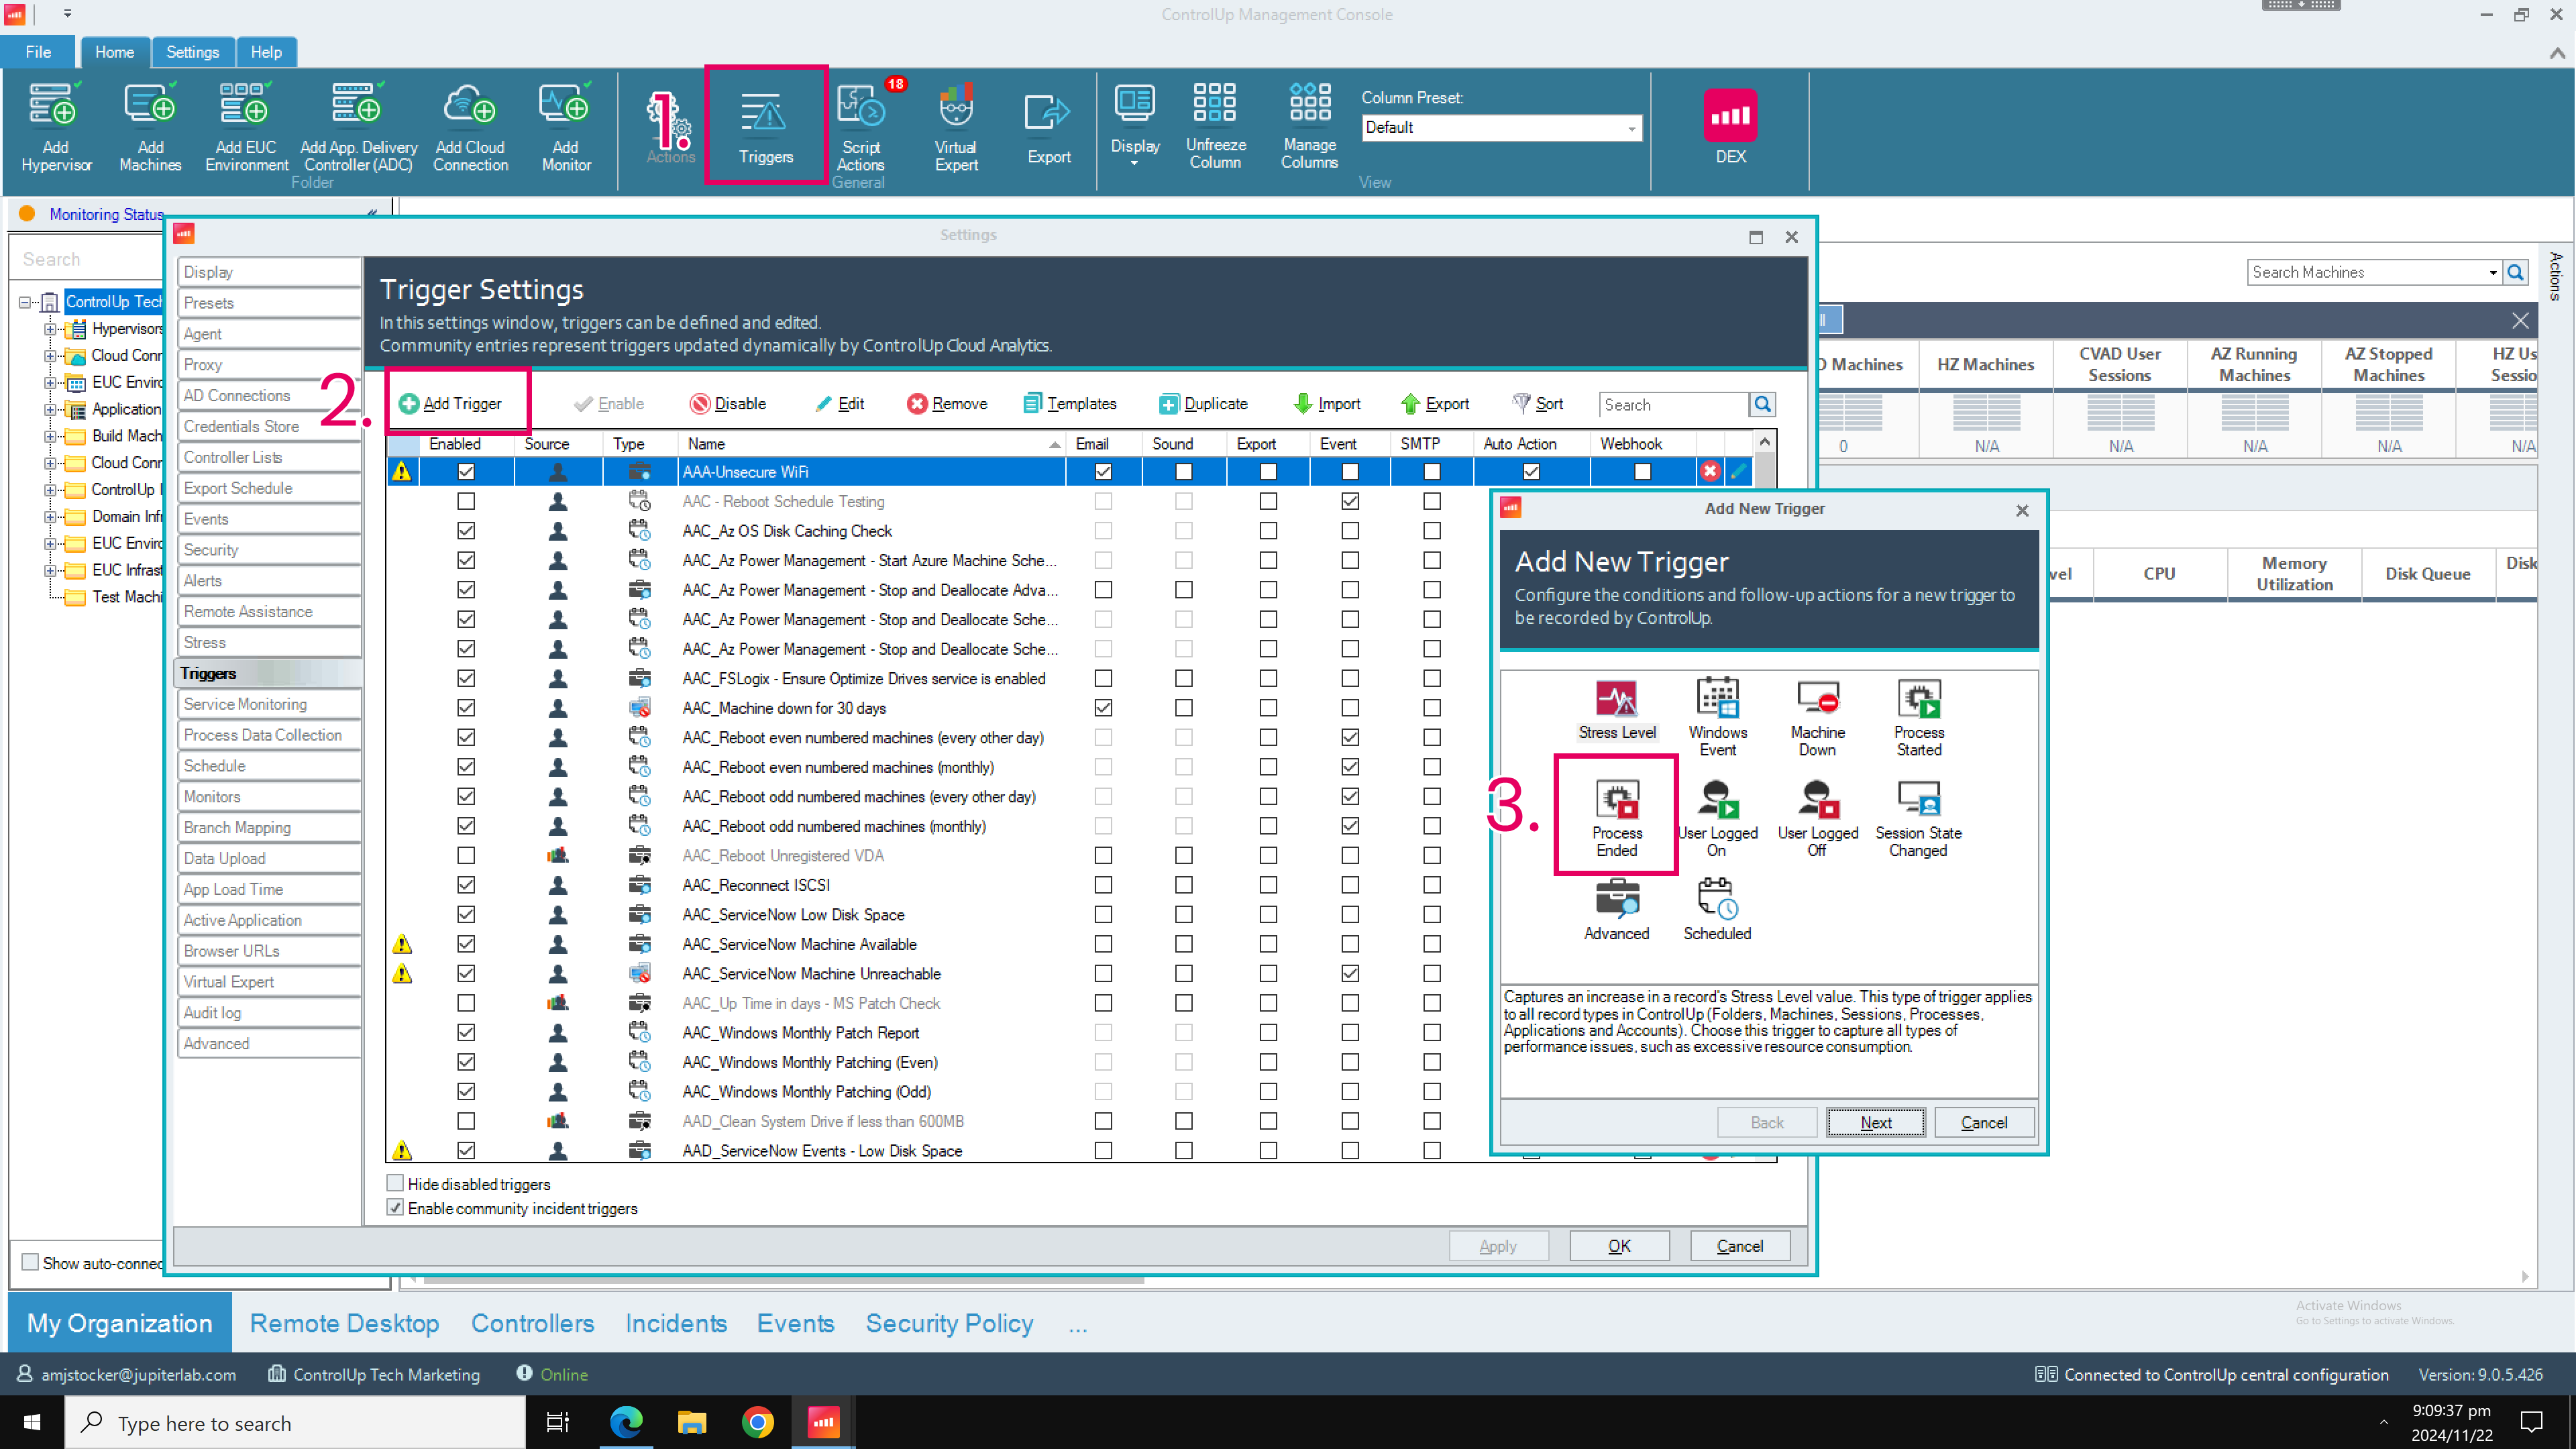The height and width of the screenshot is (1449, 2576).
Task: Click Unfreeze Column icon
Action: tap(1215, 126)
